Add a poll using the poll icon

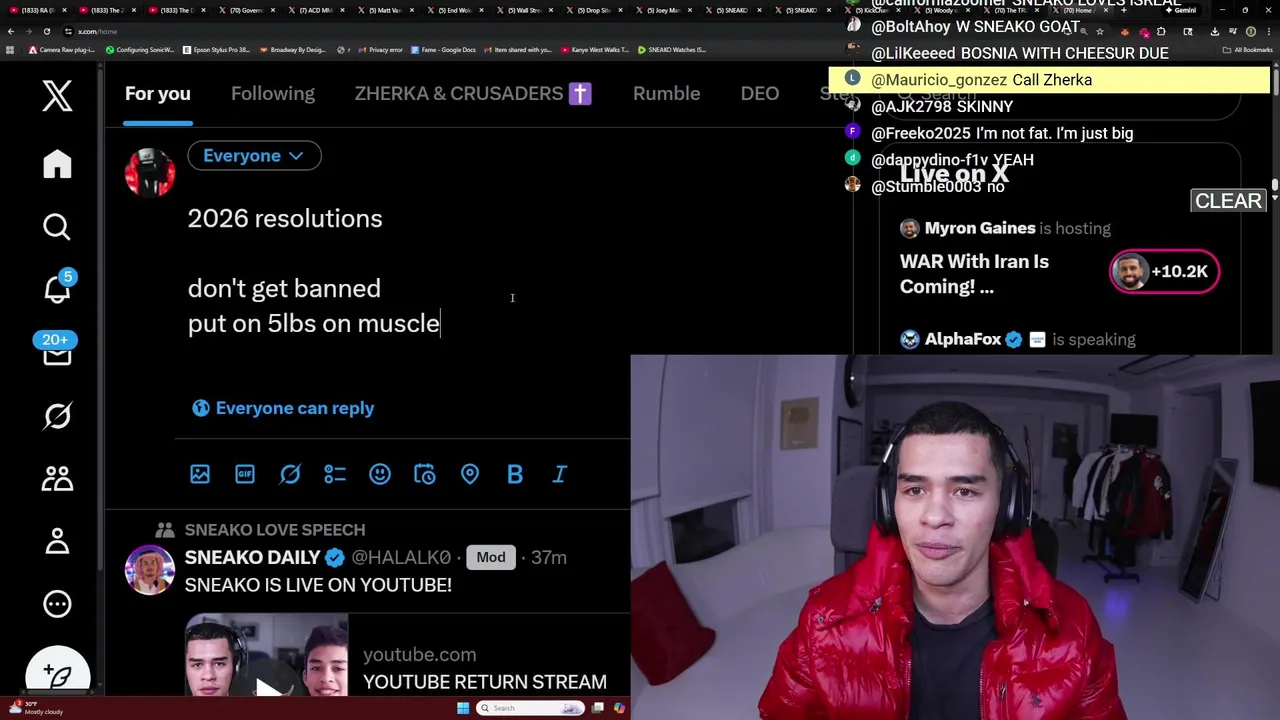(335, 474)
